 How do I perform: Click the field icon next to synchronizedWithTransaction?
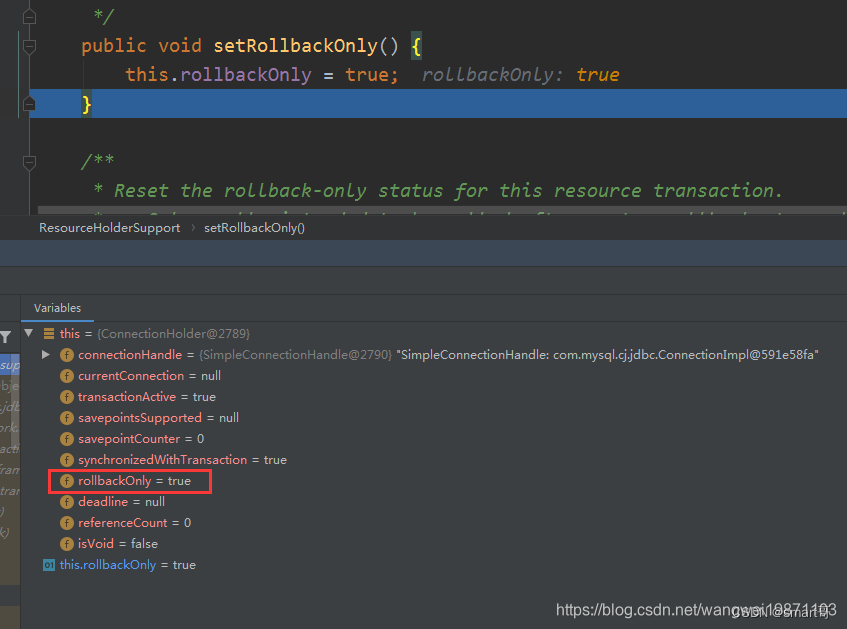click(66, 460)
